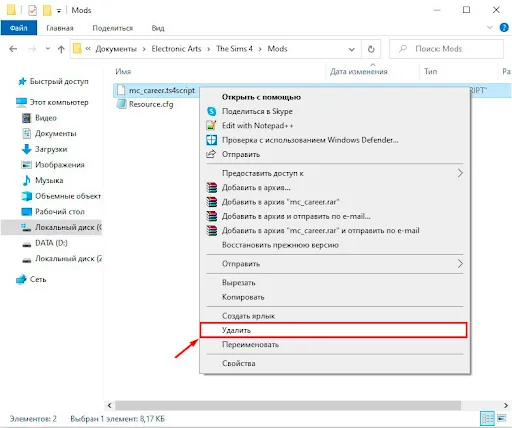Expand the address bar history dropdown
Image resolution: width=512 pixels, height=428 pixels.
352,49
